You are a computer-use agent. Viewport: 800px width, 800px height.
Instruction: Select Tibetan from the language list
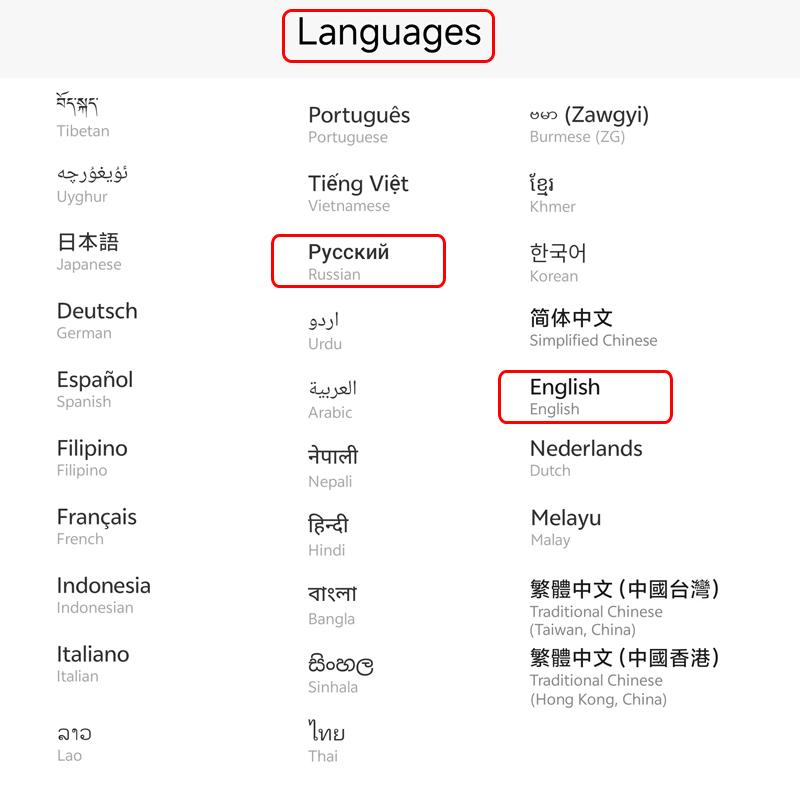click(x=83, y=116)
